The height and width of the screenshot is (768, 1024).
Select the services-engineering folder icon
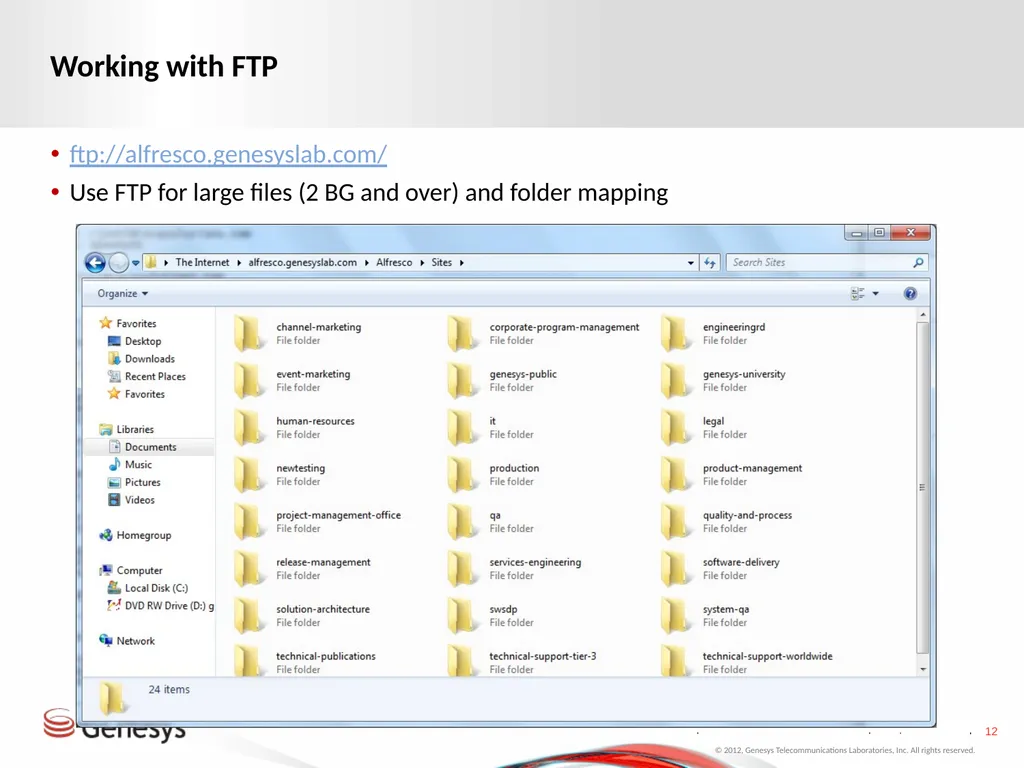click(x=462, y=568)
